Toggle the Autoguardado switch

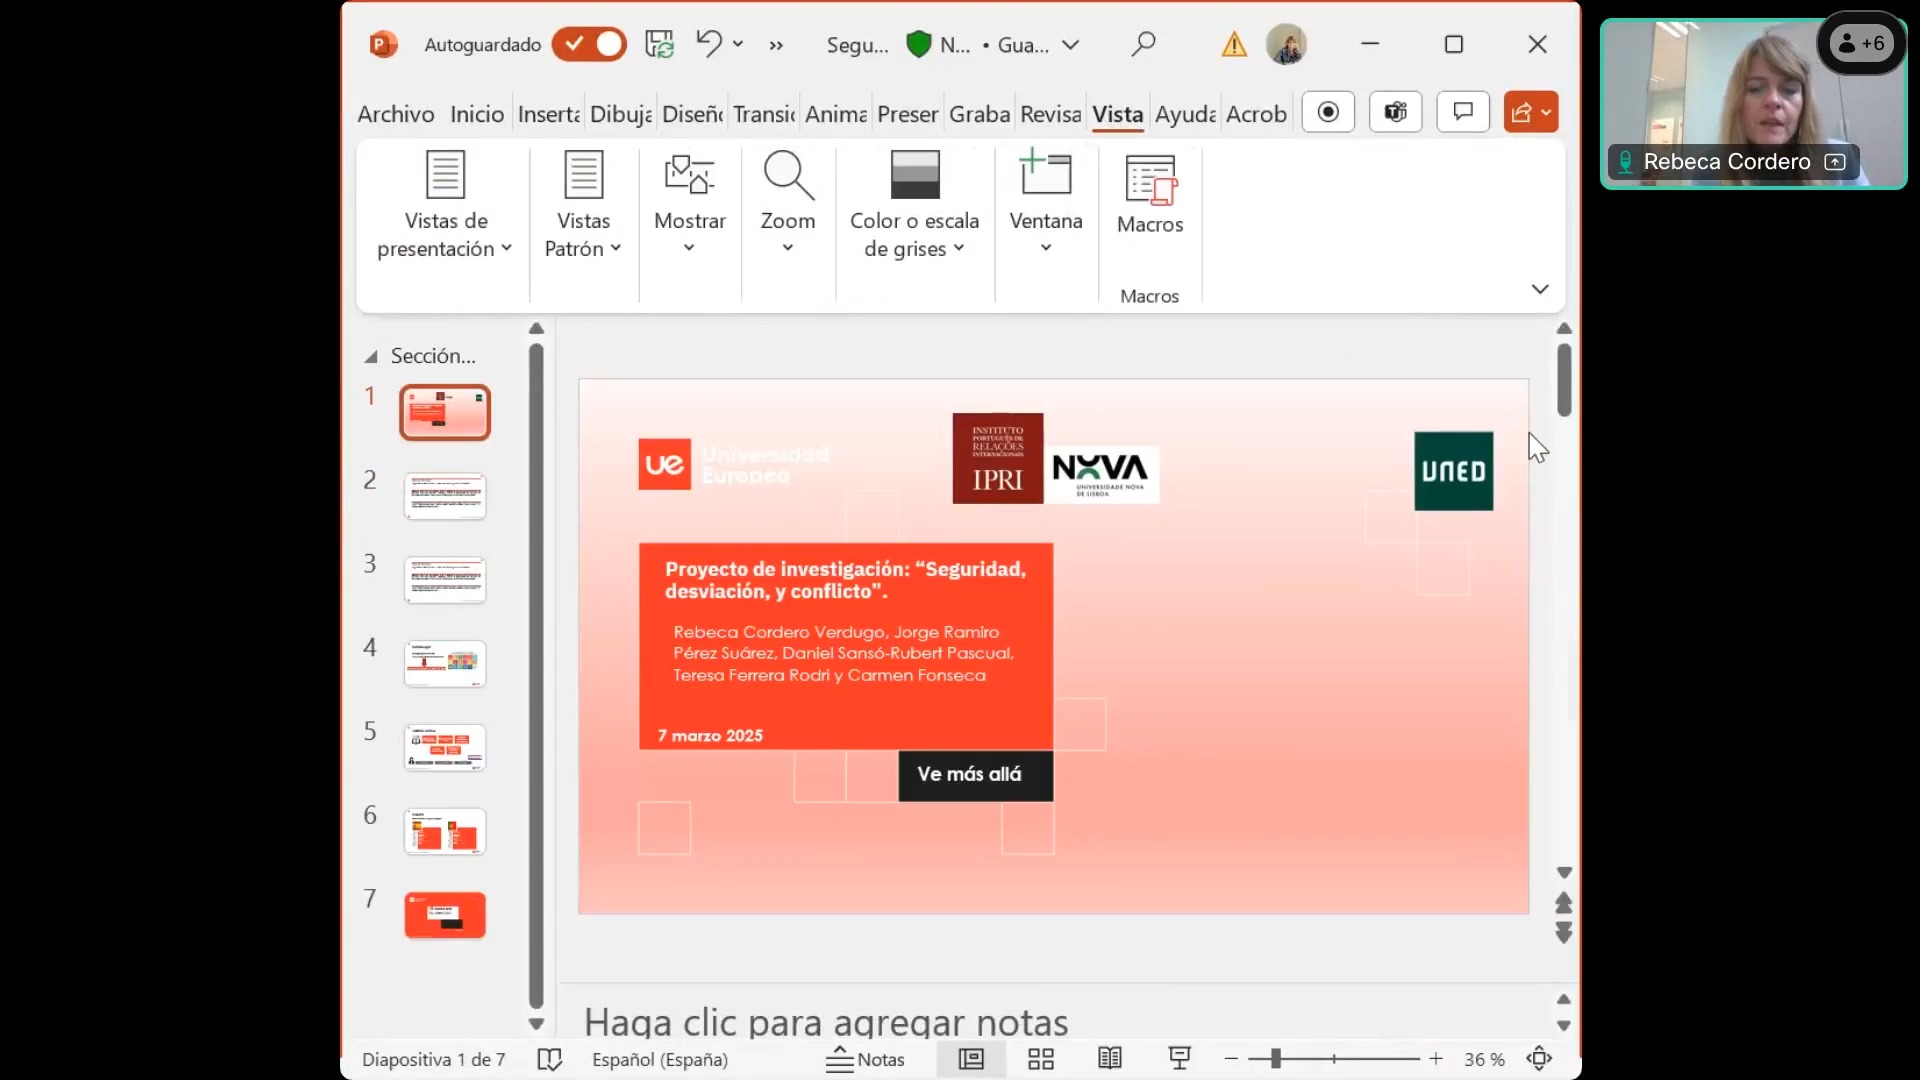[589, 45]
